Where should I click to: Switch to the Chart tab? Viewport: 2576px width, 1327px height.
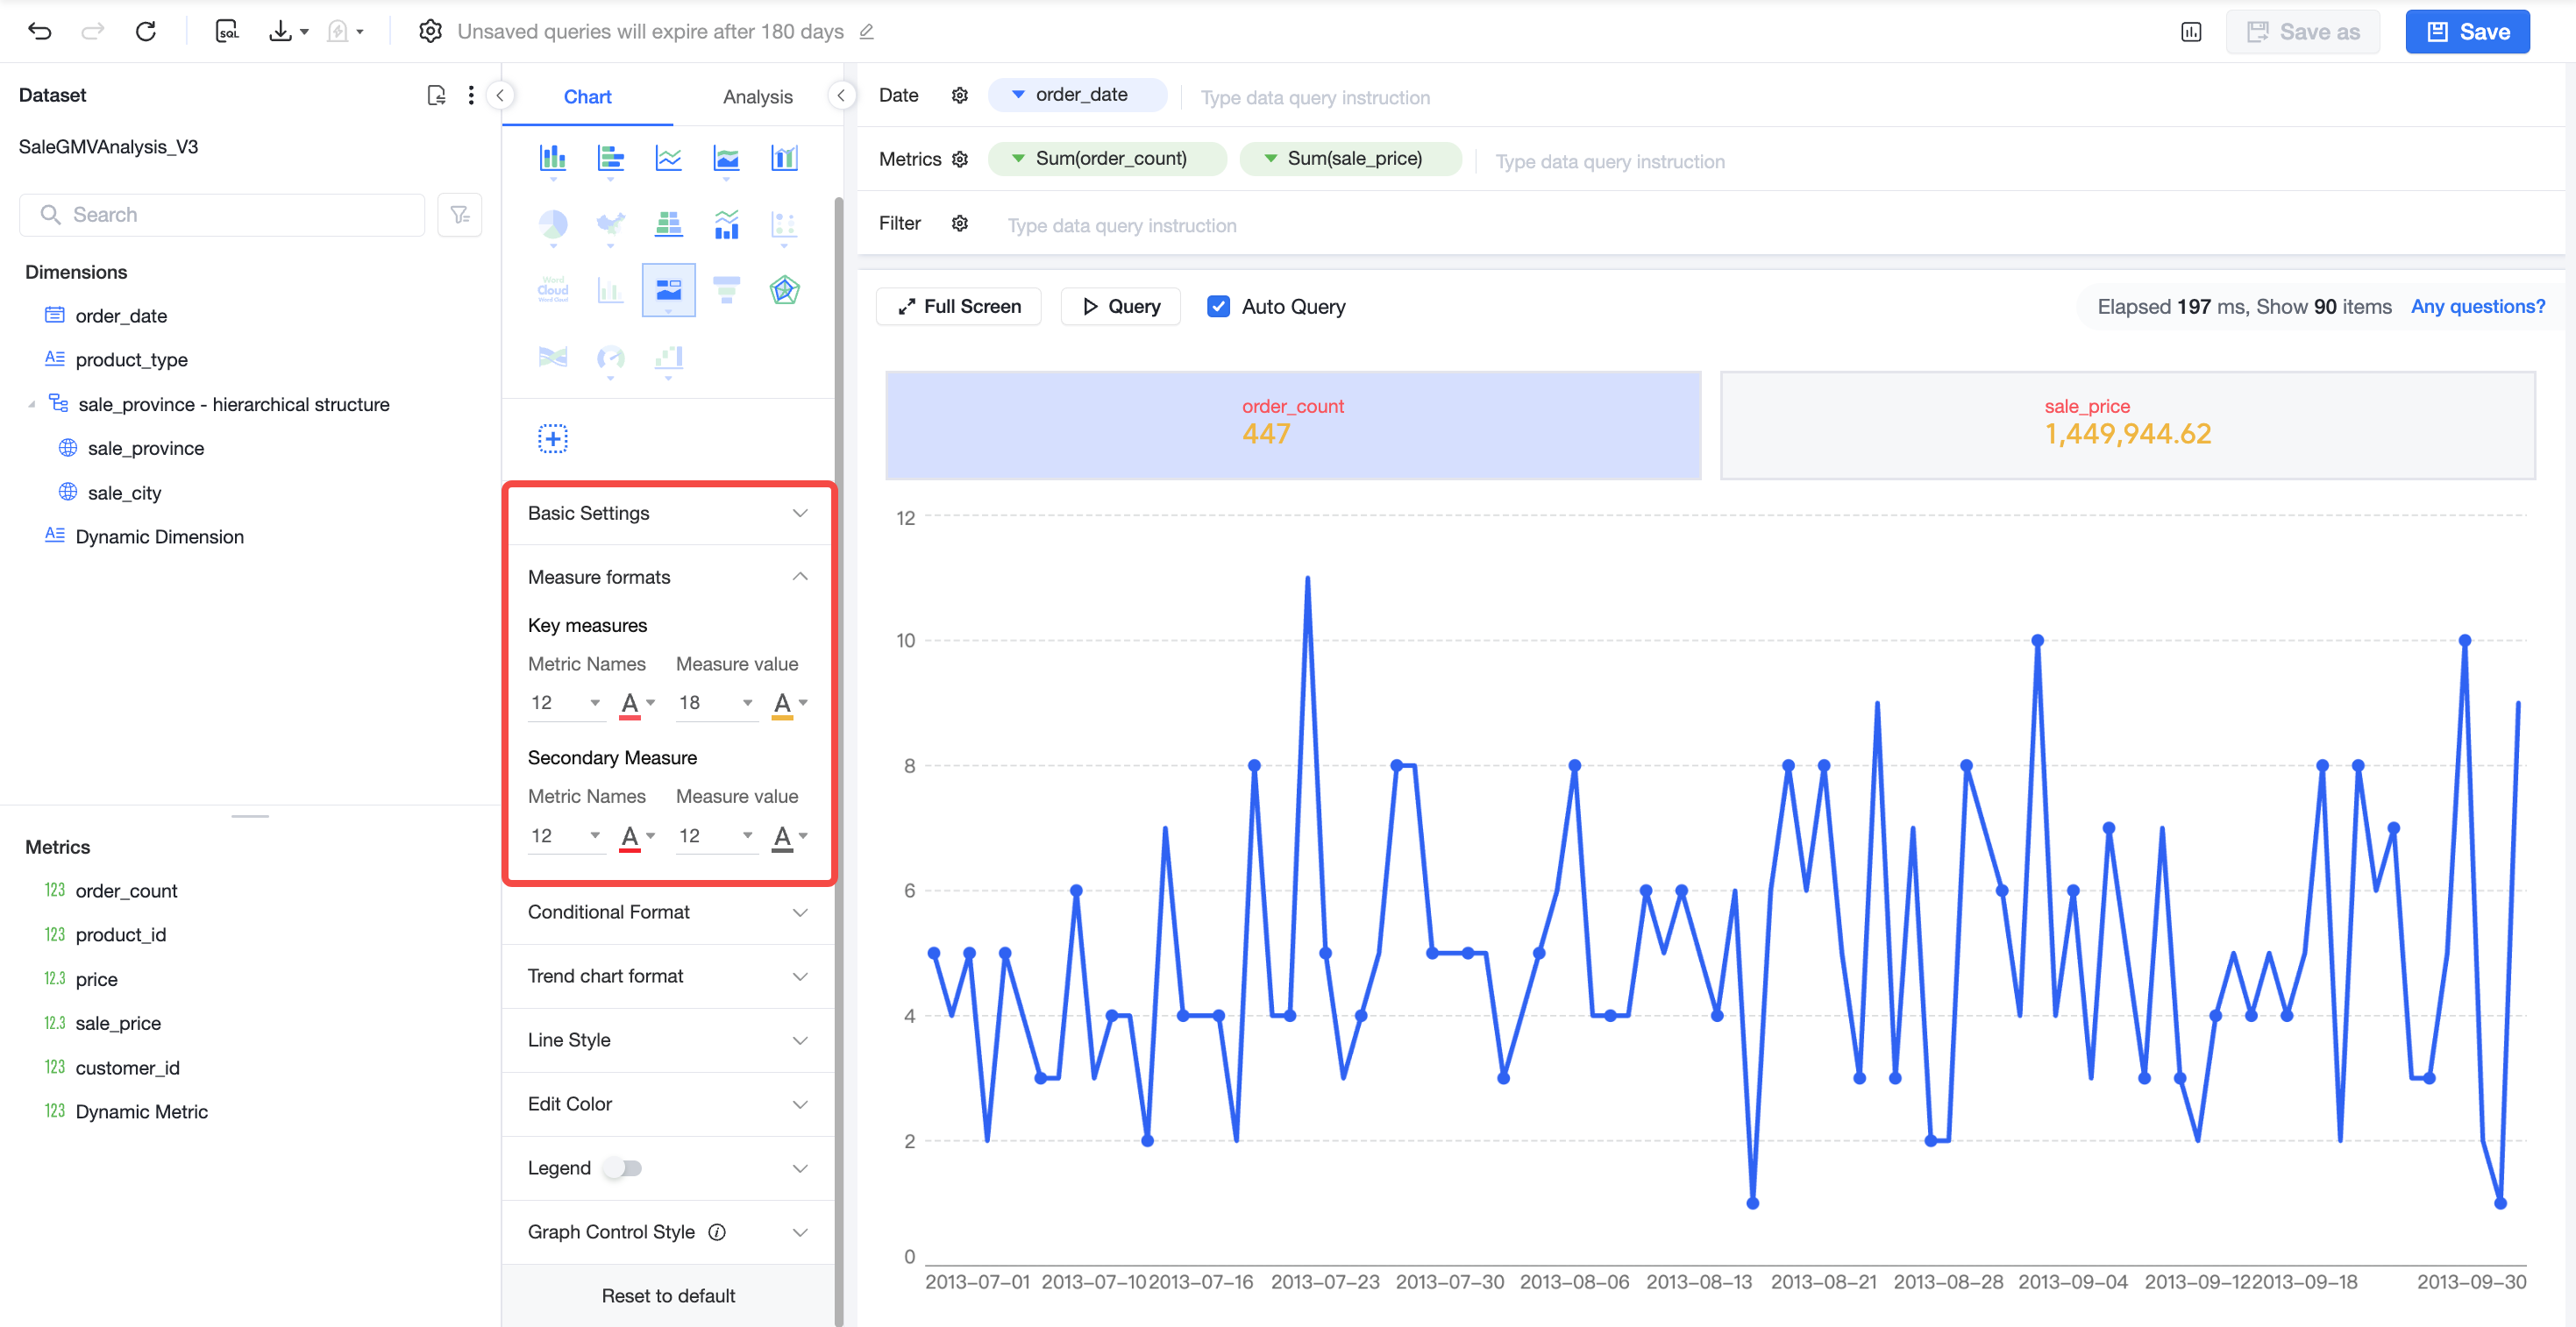pyautogui.click(x=587, y=96)
